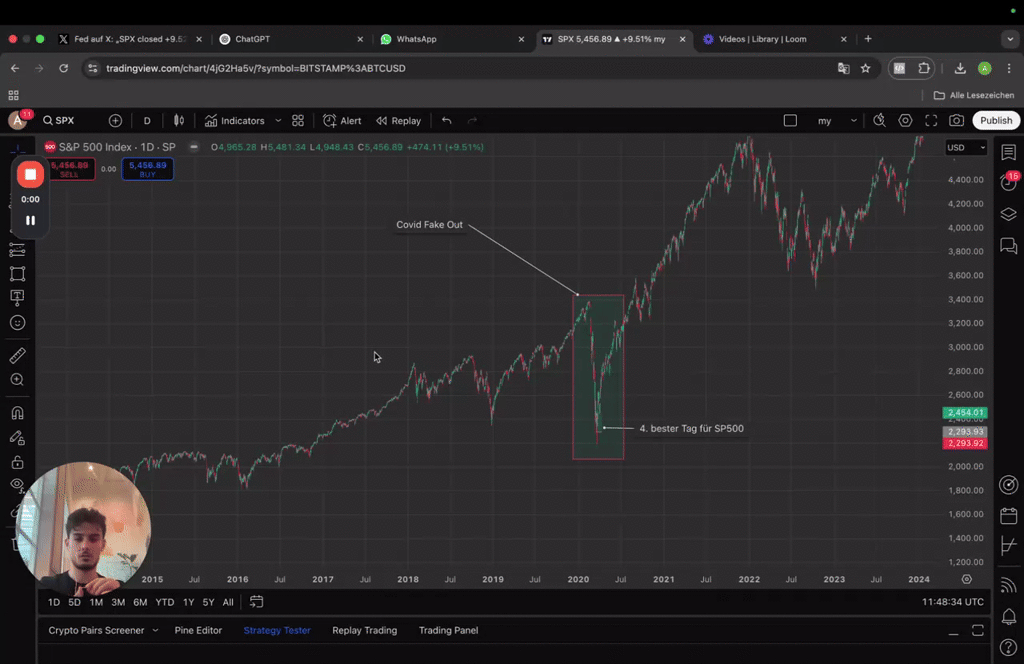Open emoji icons tool

[x=17, y=323]
